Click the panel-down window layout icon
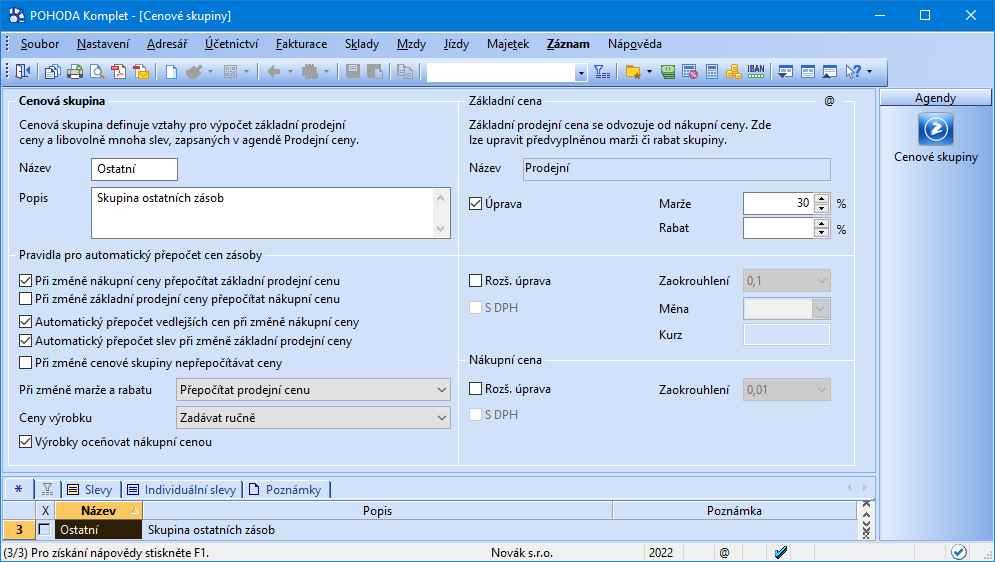This screenshot has height=562, width=995. [786, 72]
